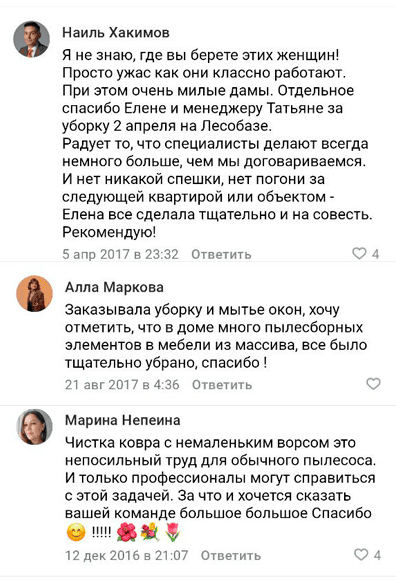Open Алла Маркова's avatar
This screenshot has width=396, height=580.
point(34,293)
